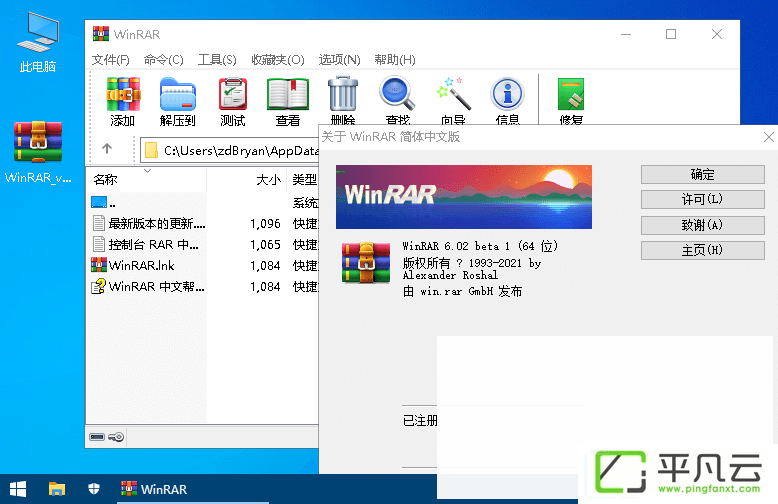Click the WinRAR books icon in About dialog

click(366, 263)
